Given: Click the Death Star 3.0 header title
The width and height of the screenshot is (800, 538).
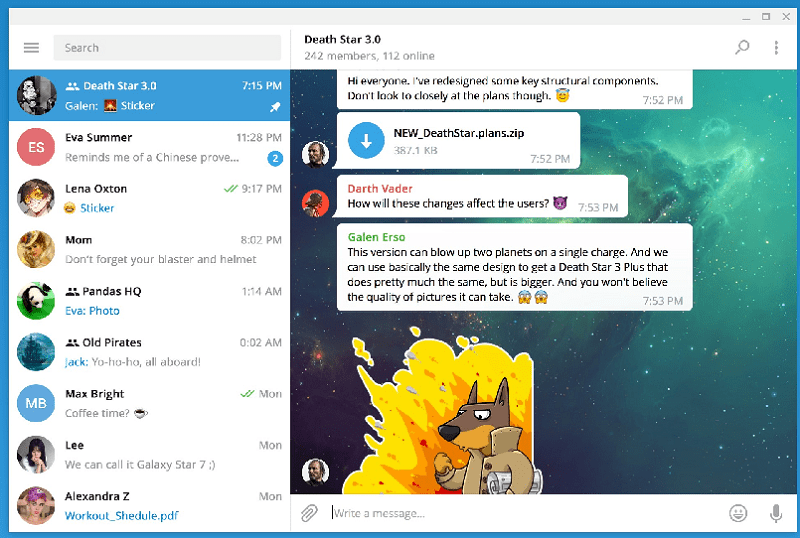Looking at the screenshot, I should click(343, 39).
